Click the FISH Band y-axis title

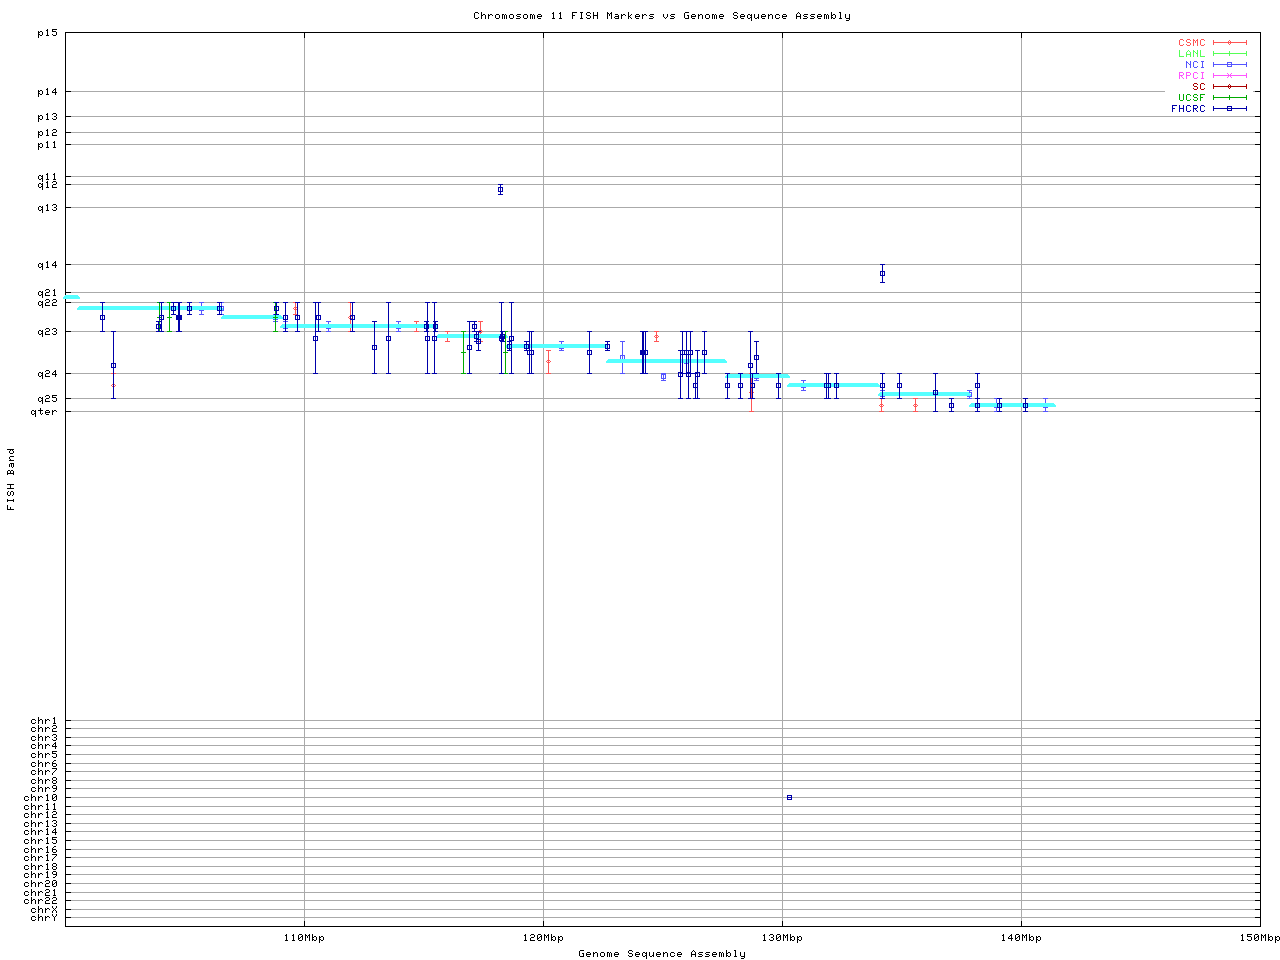11,479
